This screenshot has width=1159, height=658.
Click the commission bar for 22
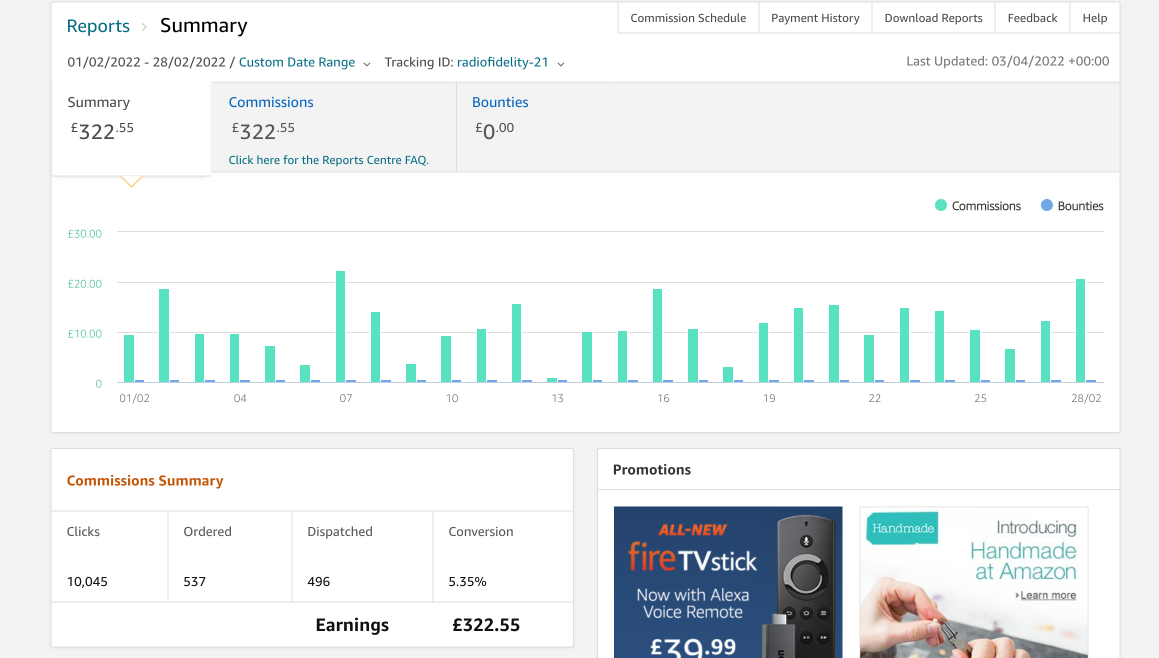(x=869, y=359)
